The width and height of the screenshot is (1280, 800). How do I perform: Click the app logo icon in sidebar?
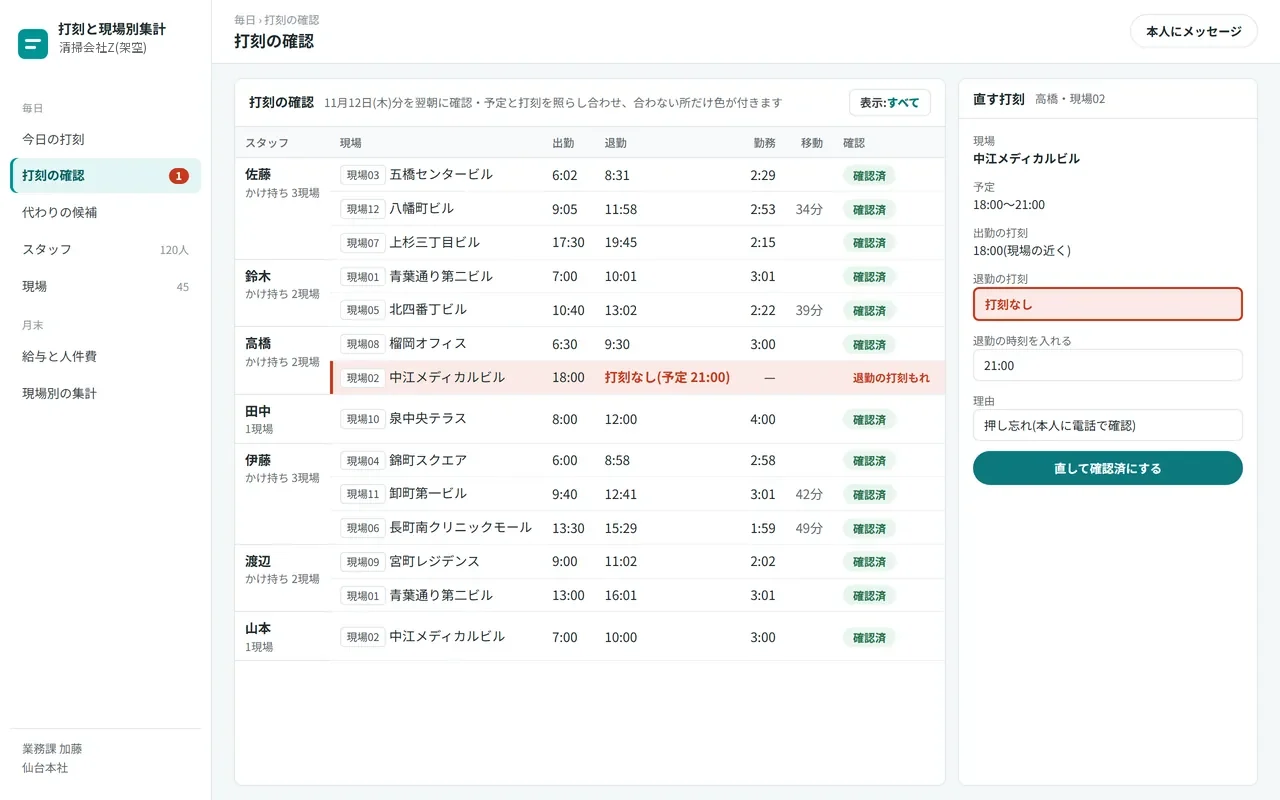pos(33,44)
